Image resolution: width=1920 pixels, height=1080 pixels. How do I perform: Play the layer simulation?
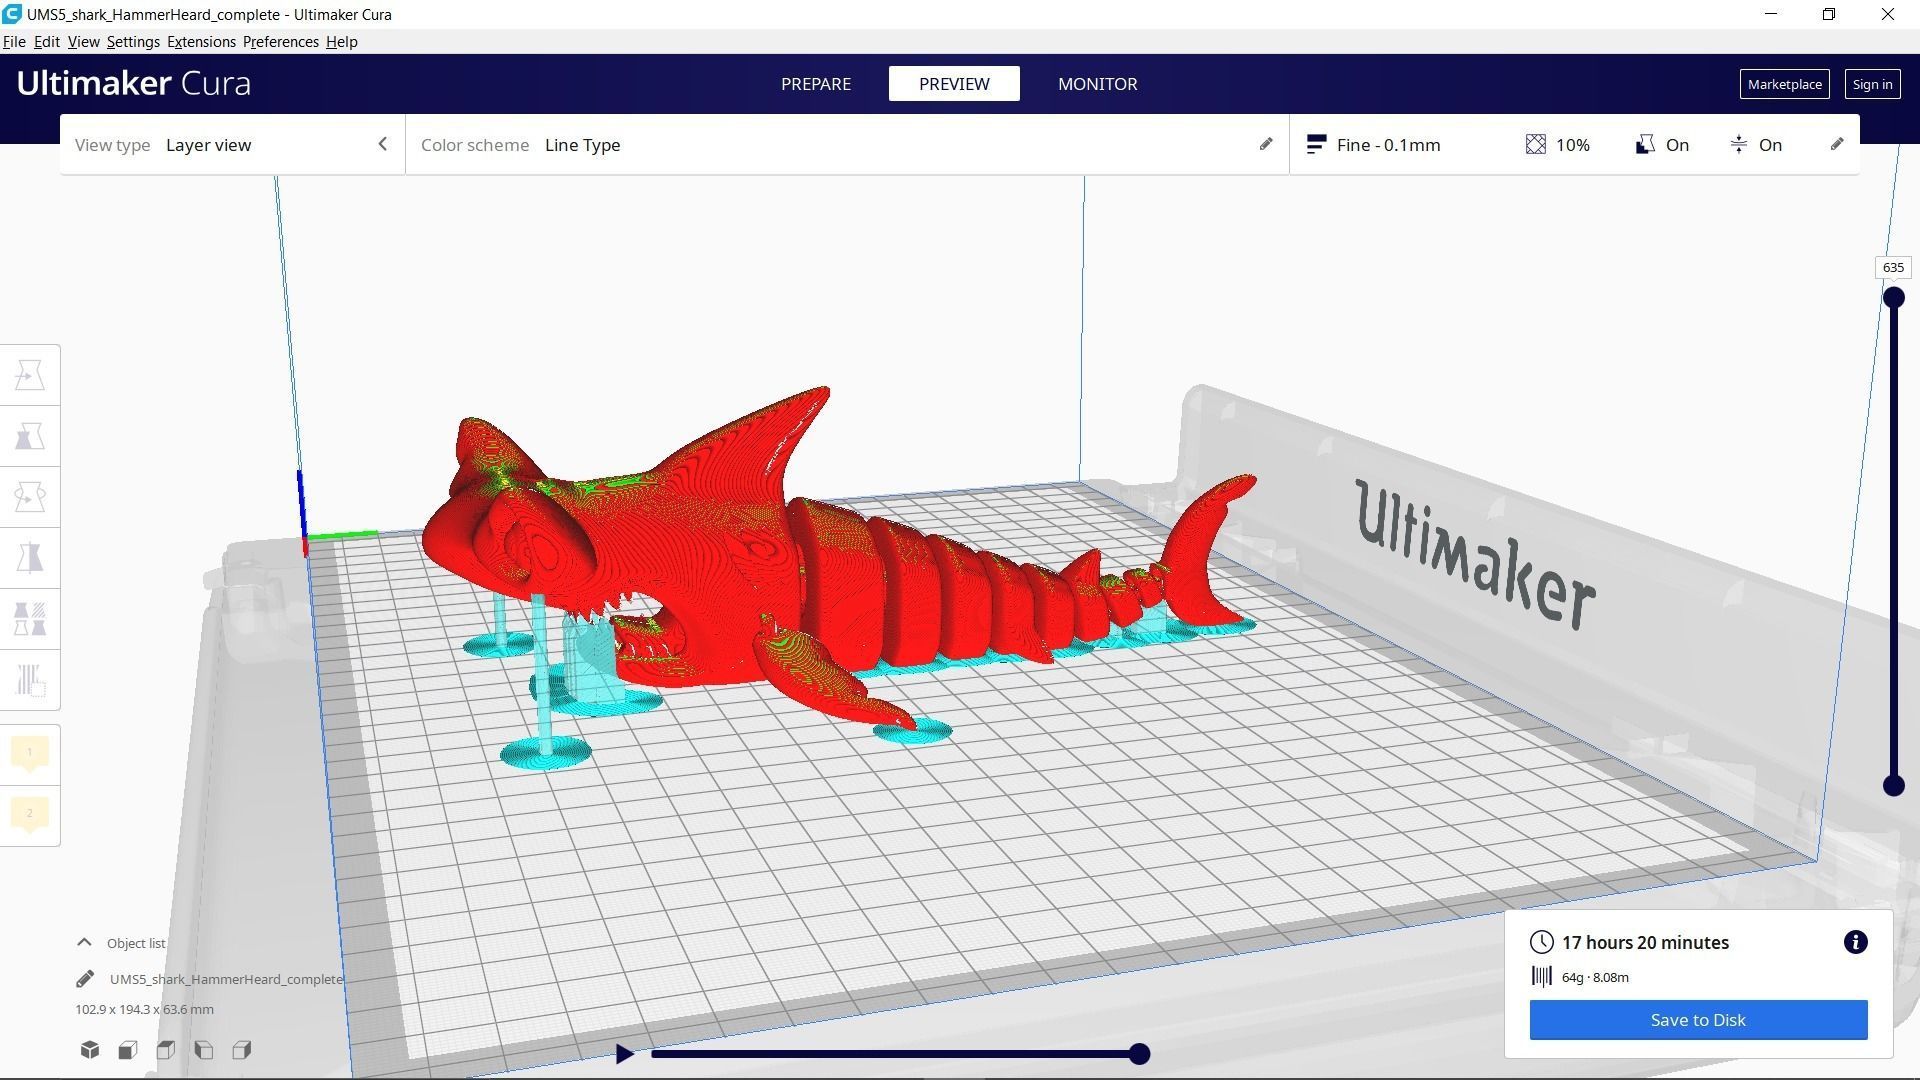click(624, 1054)
